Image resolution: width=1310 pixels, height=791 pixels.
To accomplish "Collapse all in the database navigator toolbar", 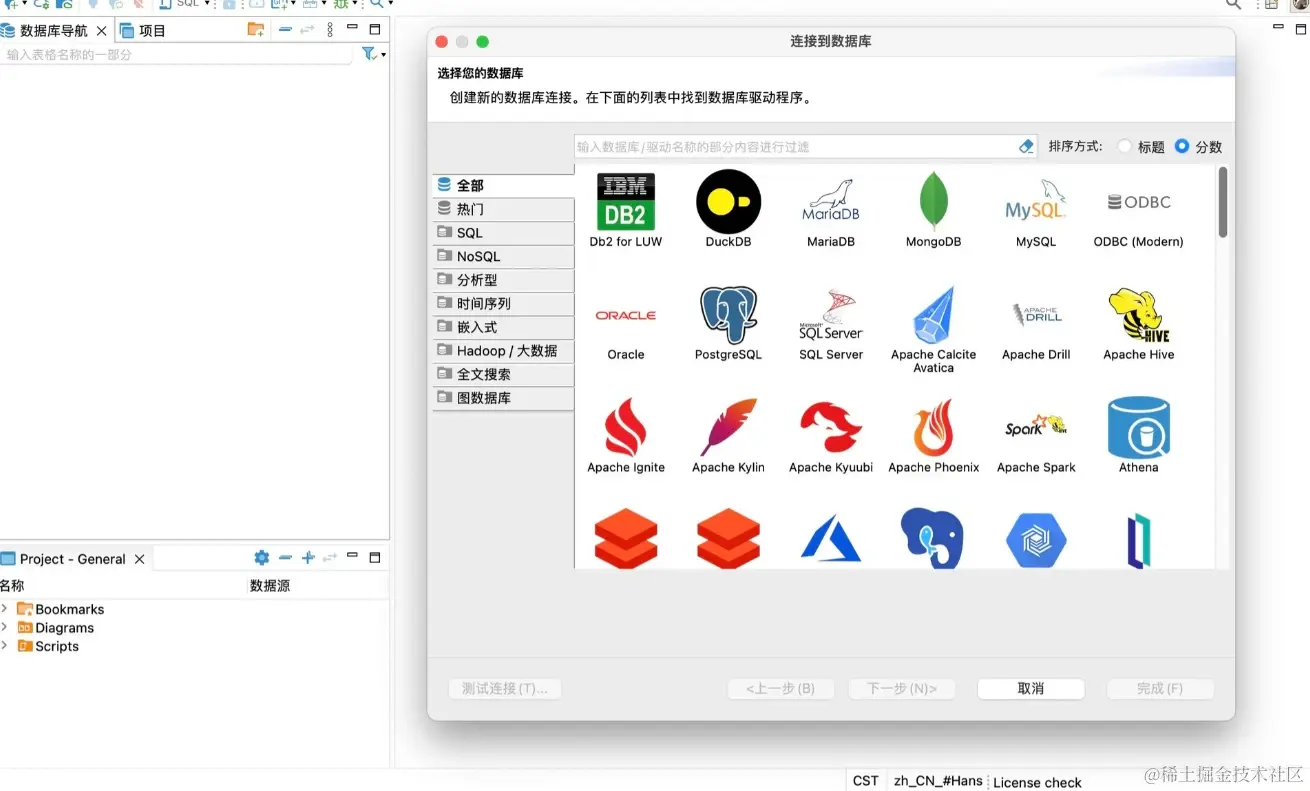I will (x=285, y=29).
